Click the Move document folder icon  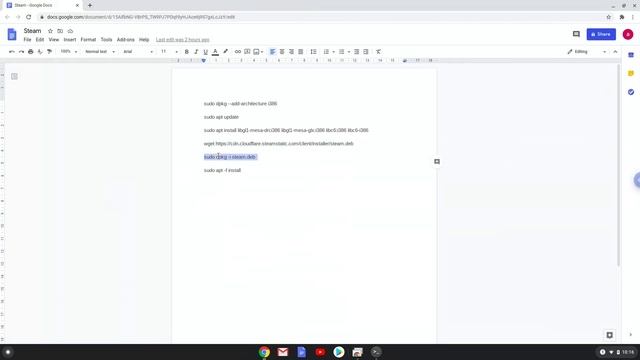click(x=60, y=31)
